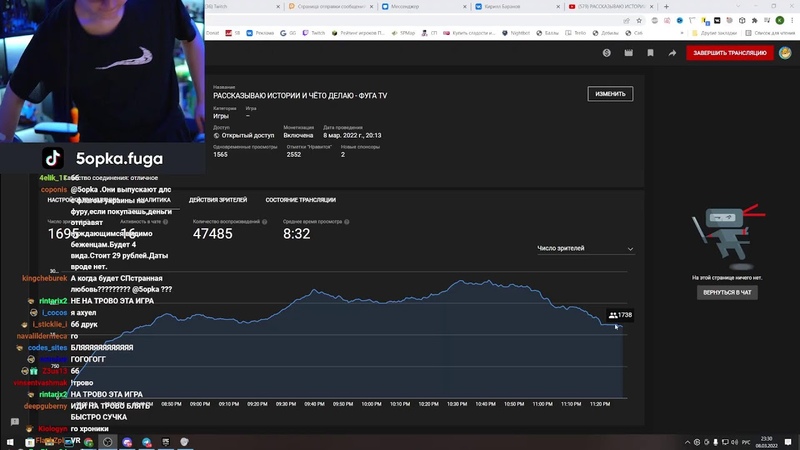Close the active YouTube stream tab
The height and width of the screenshot is (450, 800).
point(653,7)
